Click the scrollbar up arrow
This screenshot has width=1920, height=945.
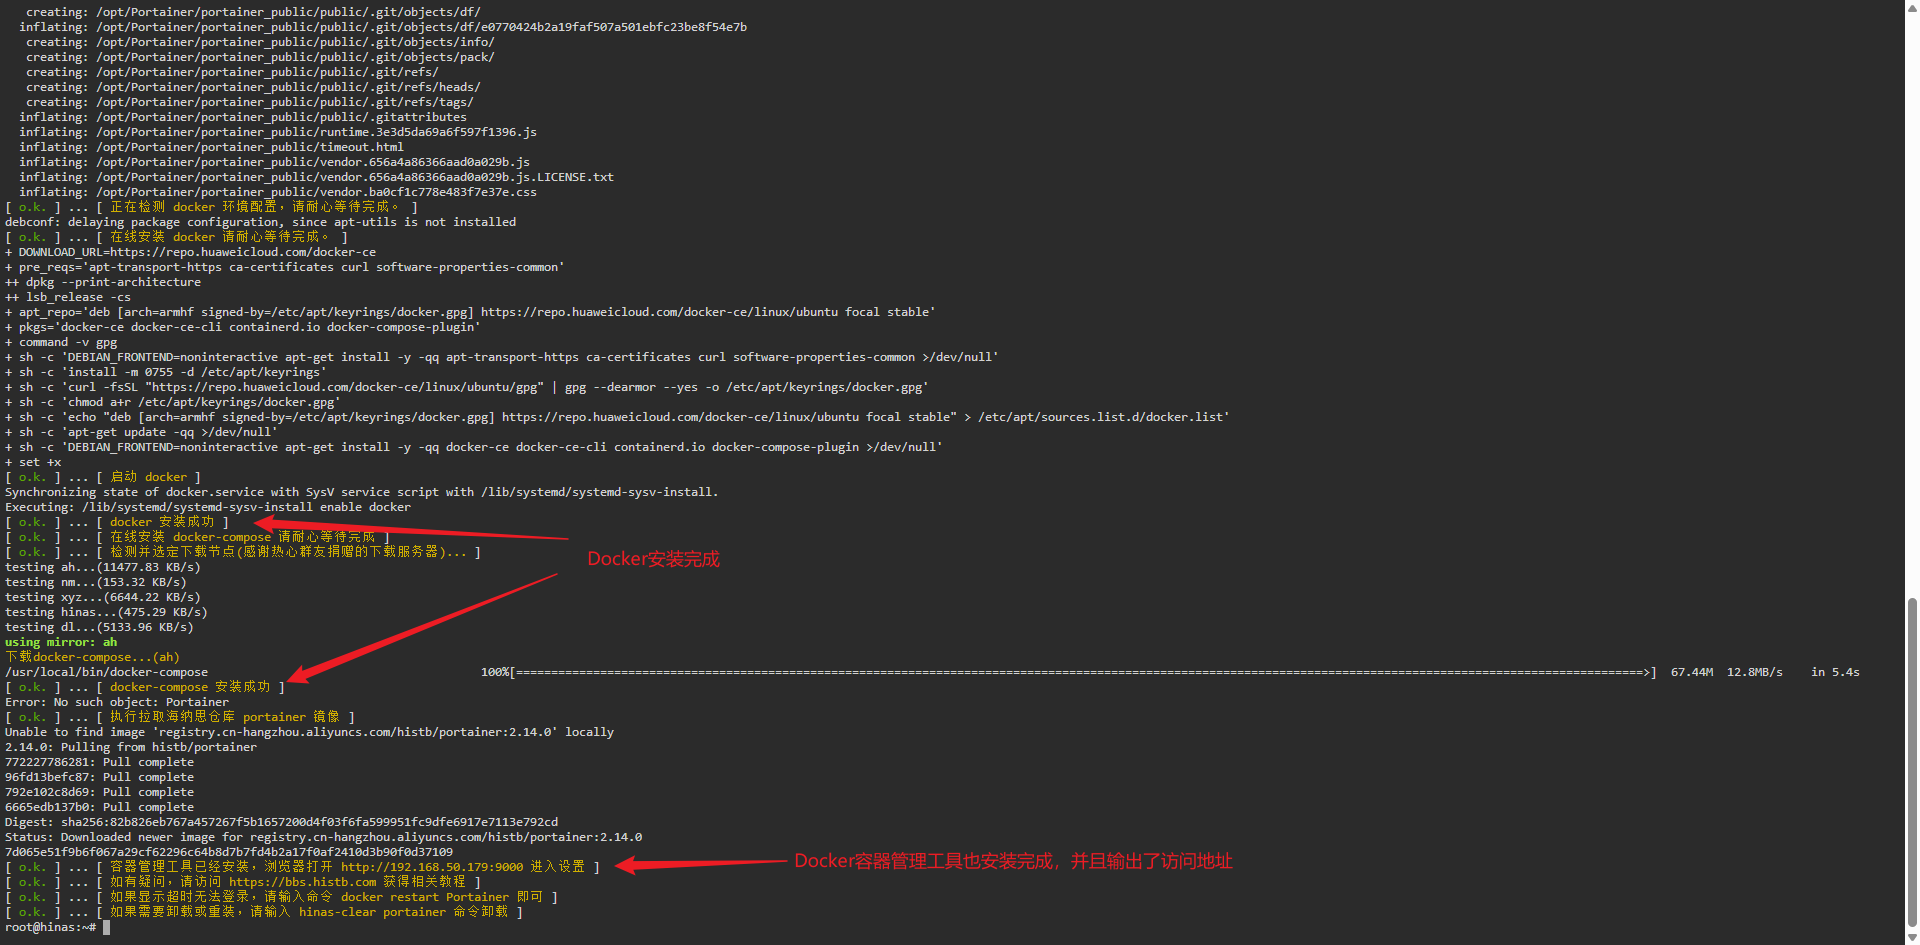[x=1912, y=8]
